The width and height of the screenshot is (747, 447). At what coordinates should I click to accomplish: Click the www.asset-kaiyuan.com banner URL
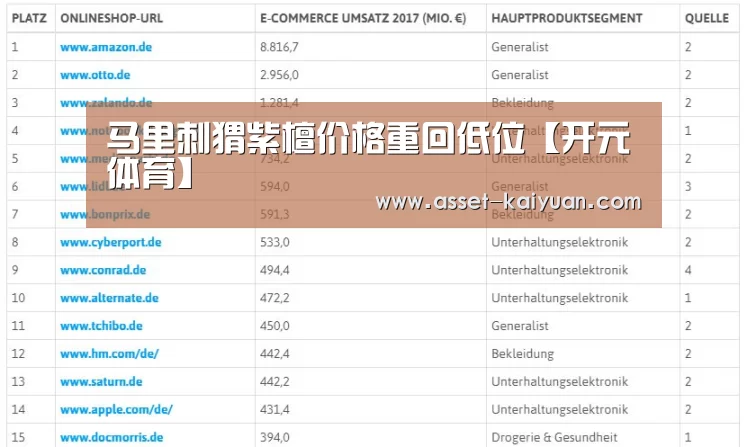[x=508, y=202]
